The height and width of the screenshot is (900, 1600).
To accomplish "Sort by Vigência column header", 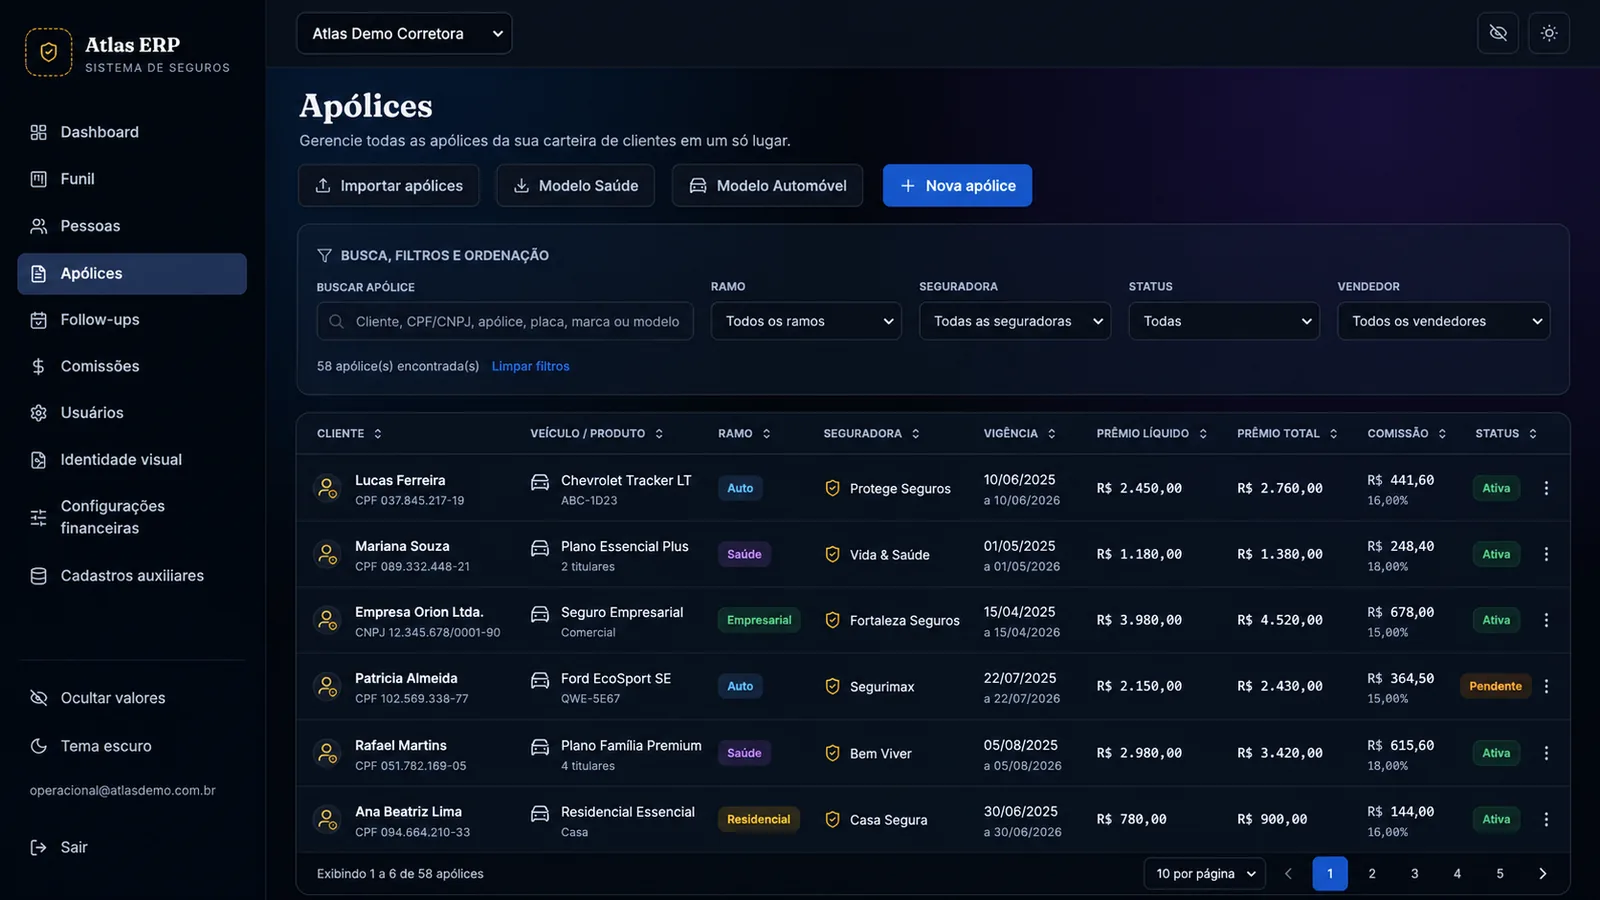I will pos(1019,433).
